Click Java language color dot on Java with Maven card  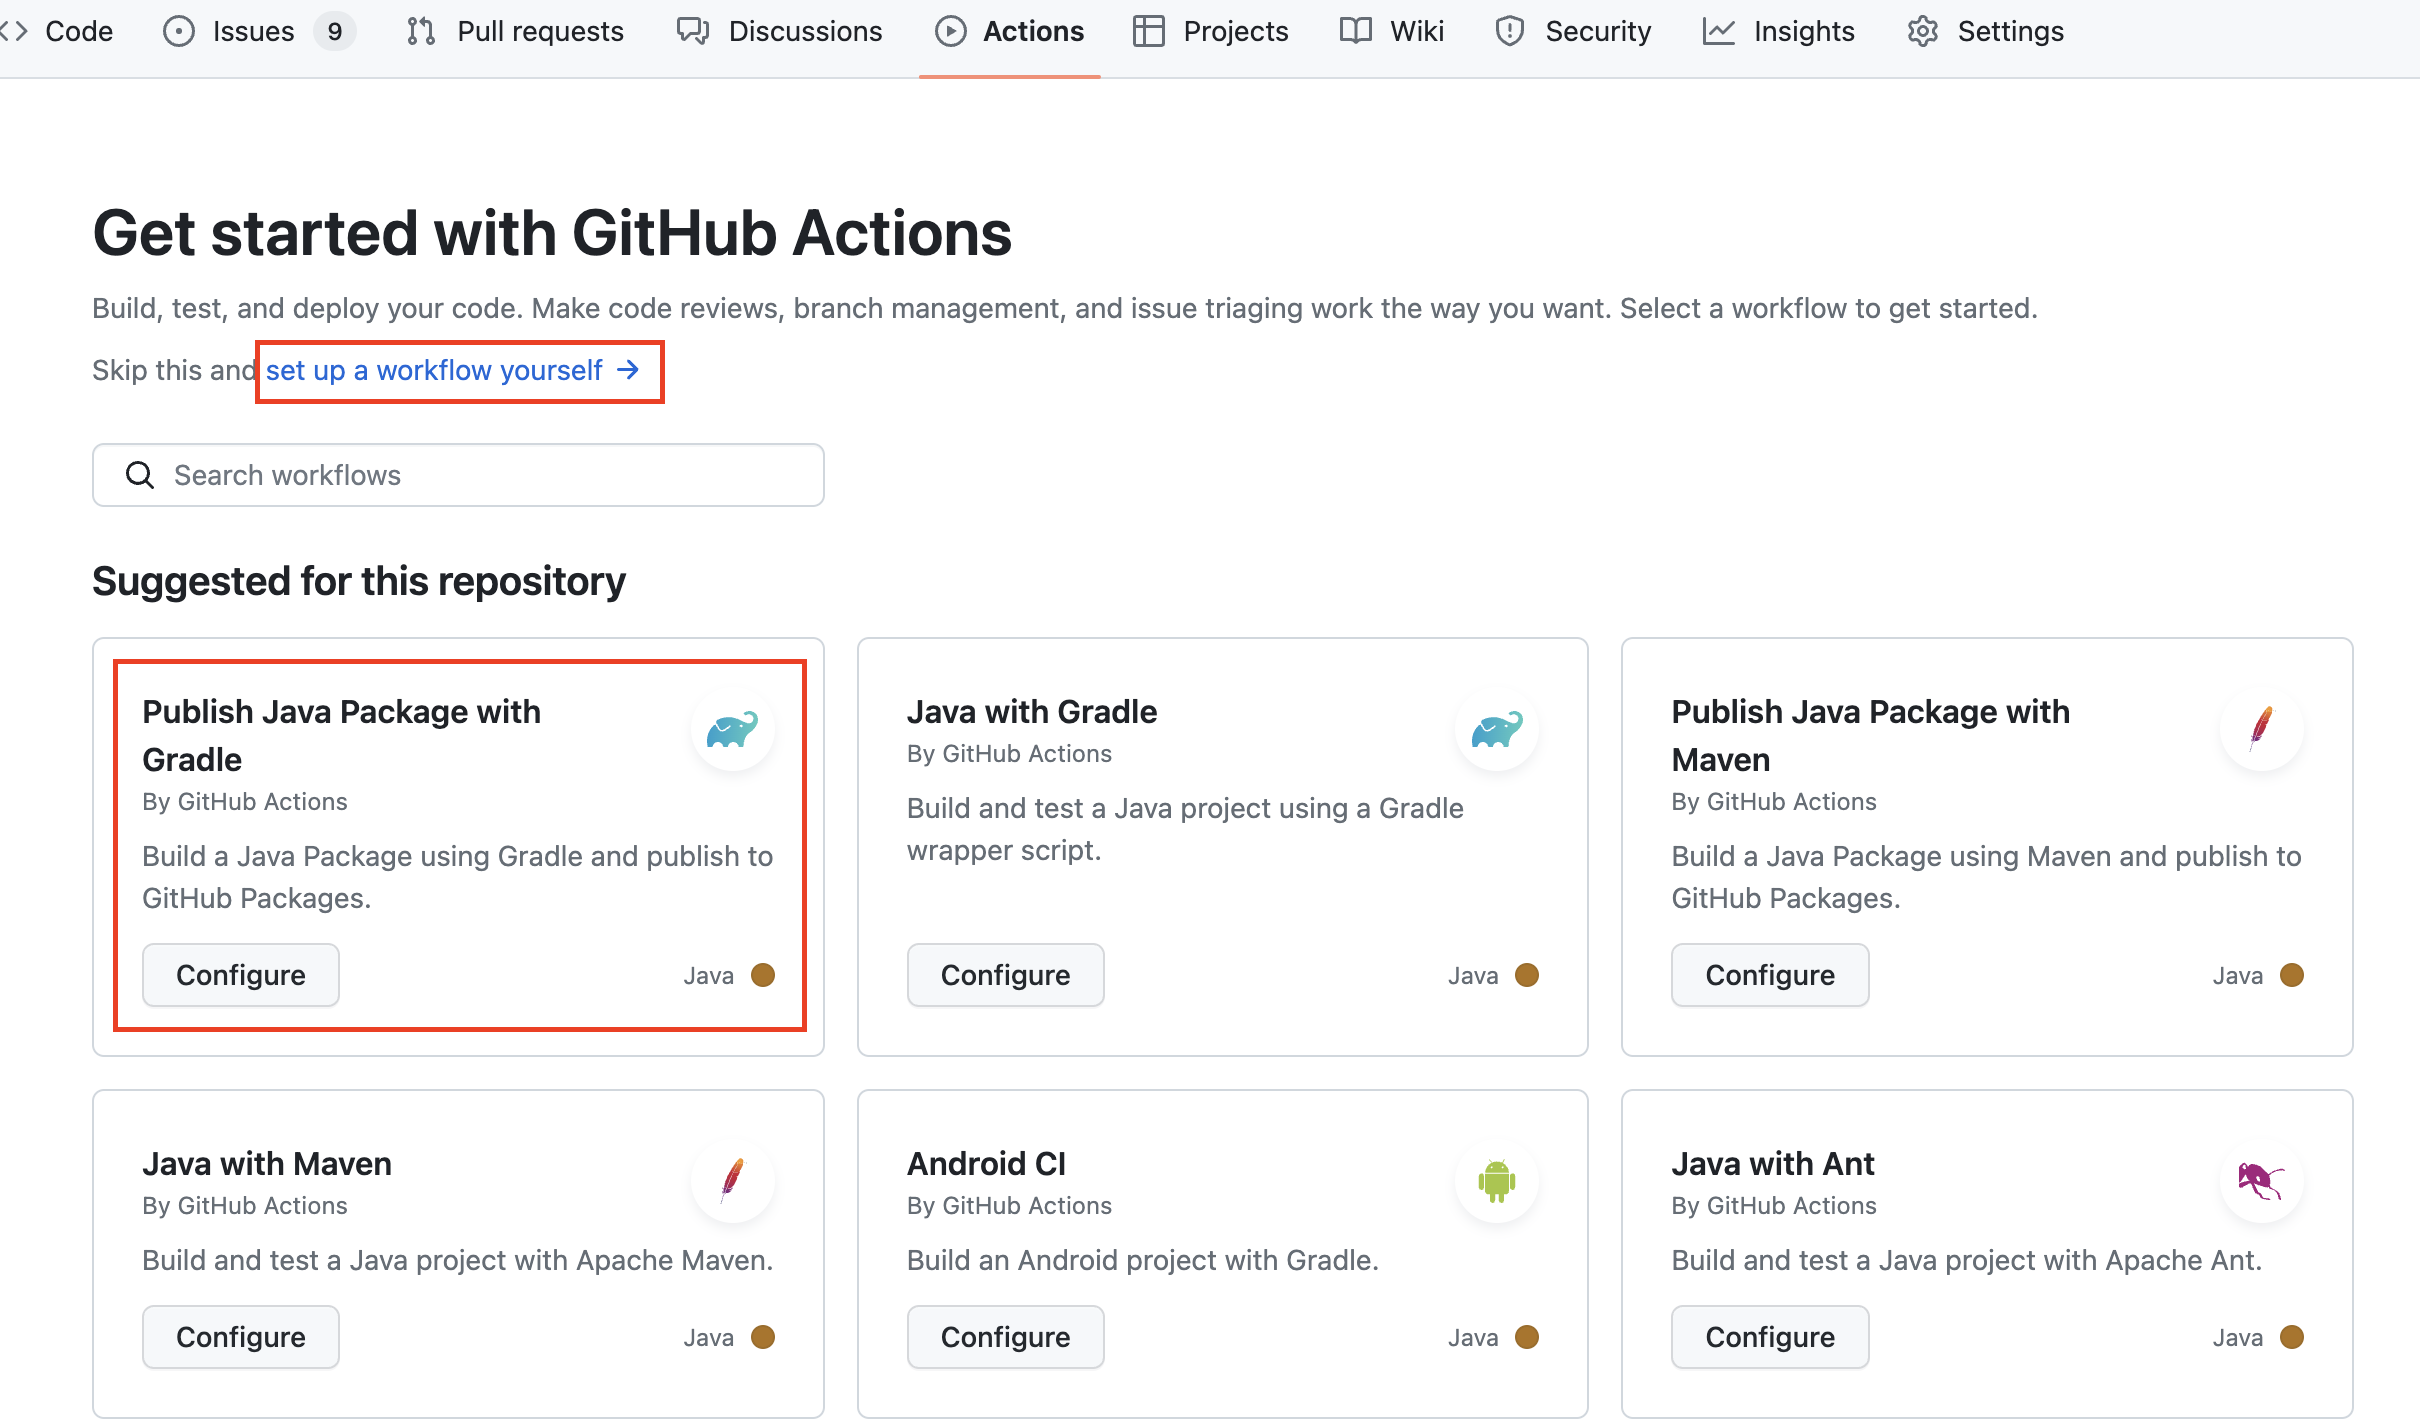(x=763, y=1337)
